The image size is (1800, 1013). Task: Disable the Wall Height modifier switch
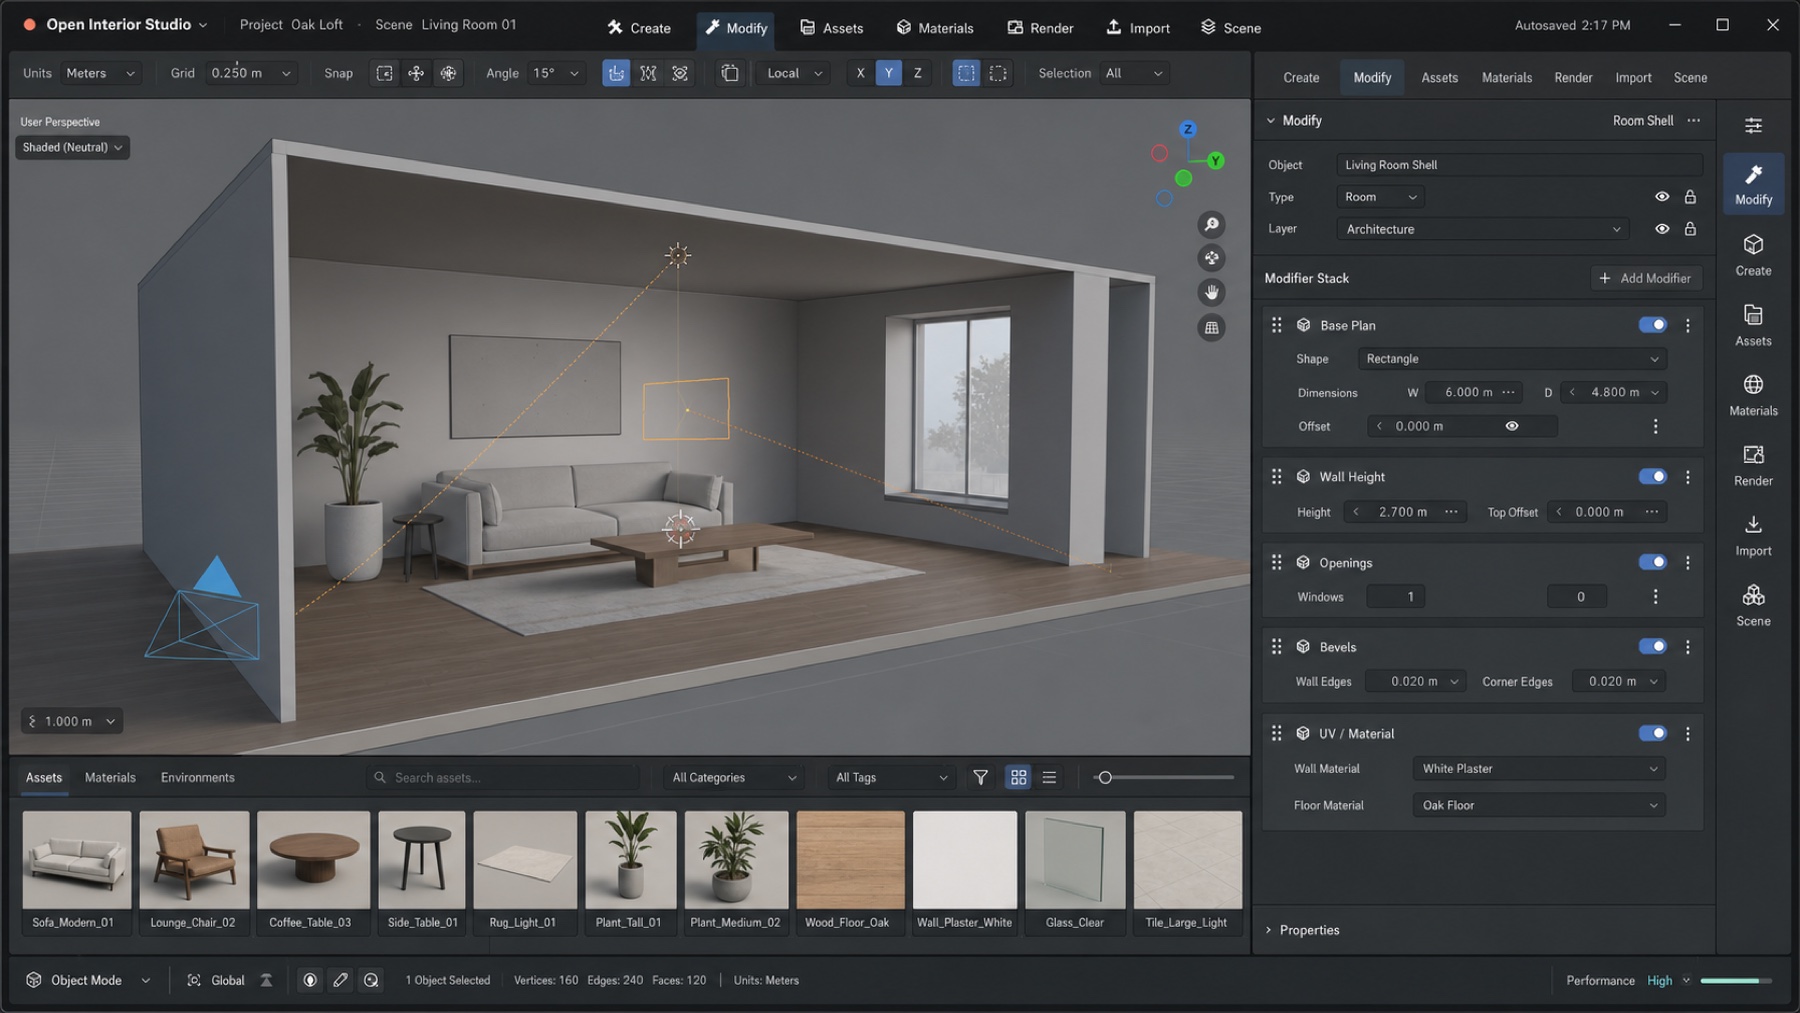click(1652, 477)
